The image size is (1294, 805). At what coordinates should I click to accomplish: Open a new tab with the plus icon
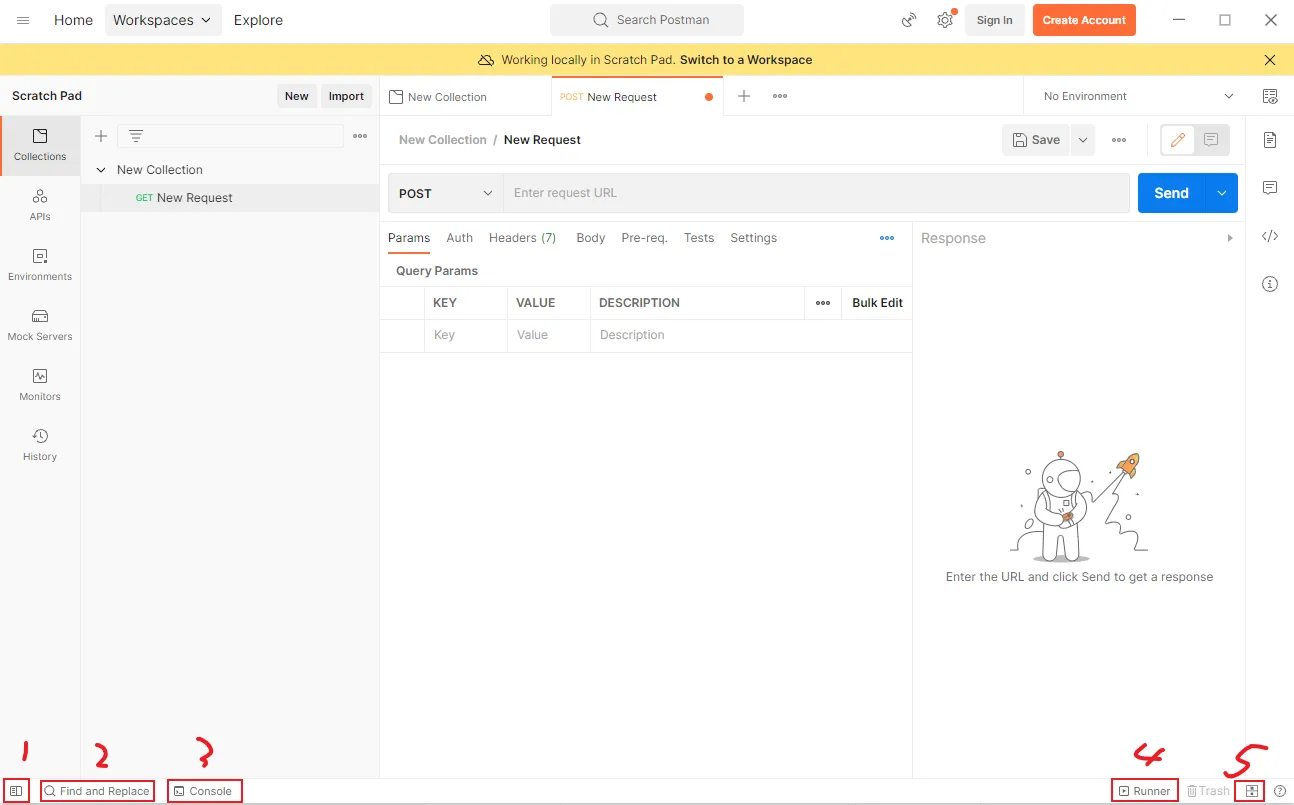tap(744, 96)
